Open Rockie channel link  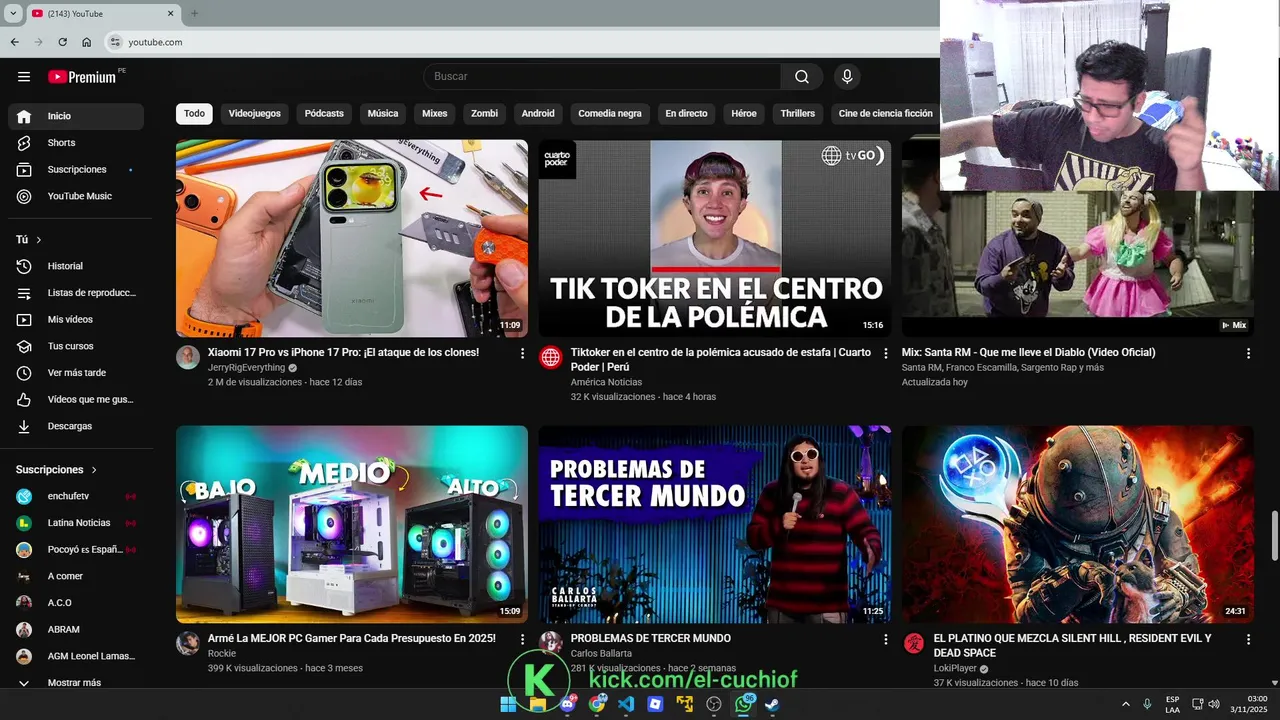click(x=222, y=654)
